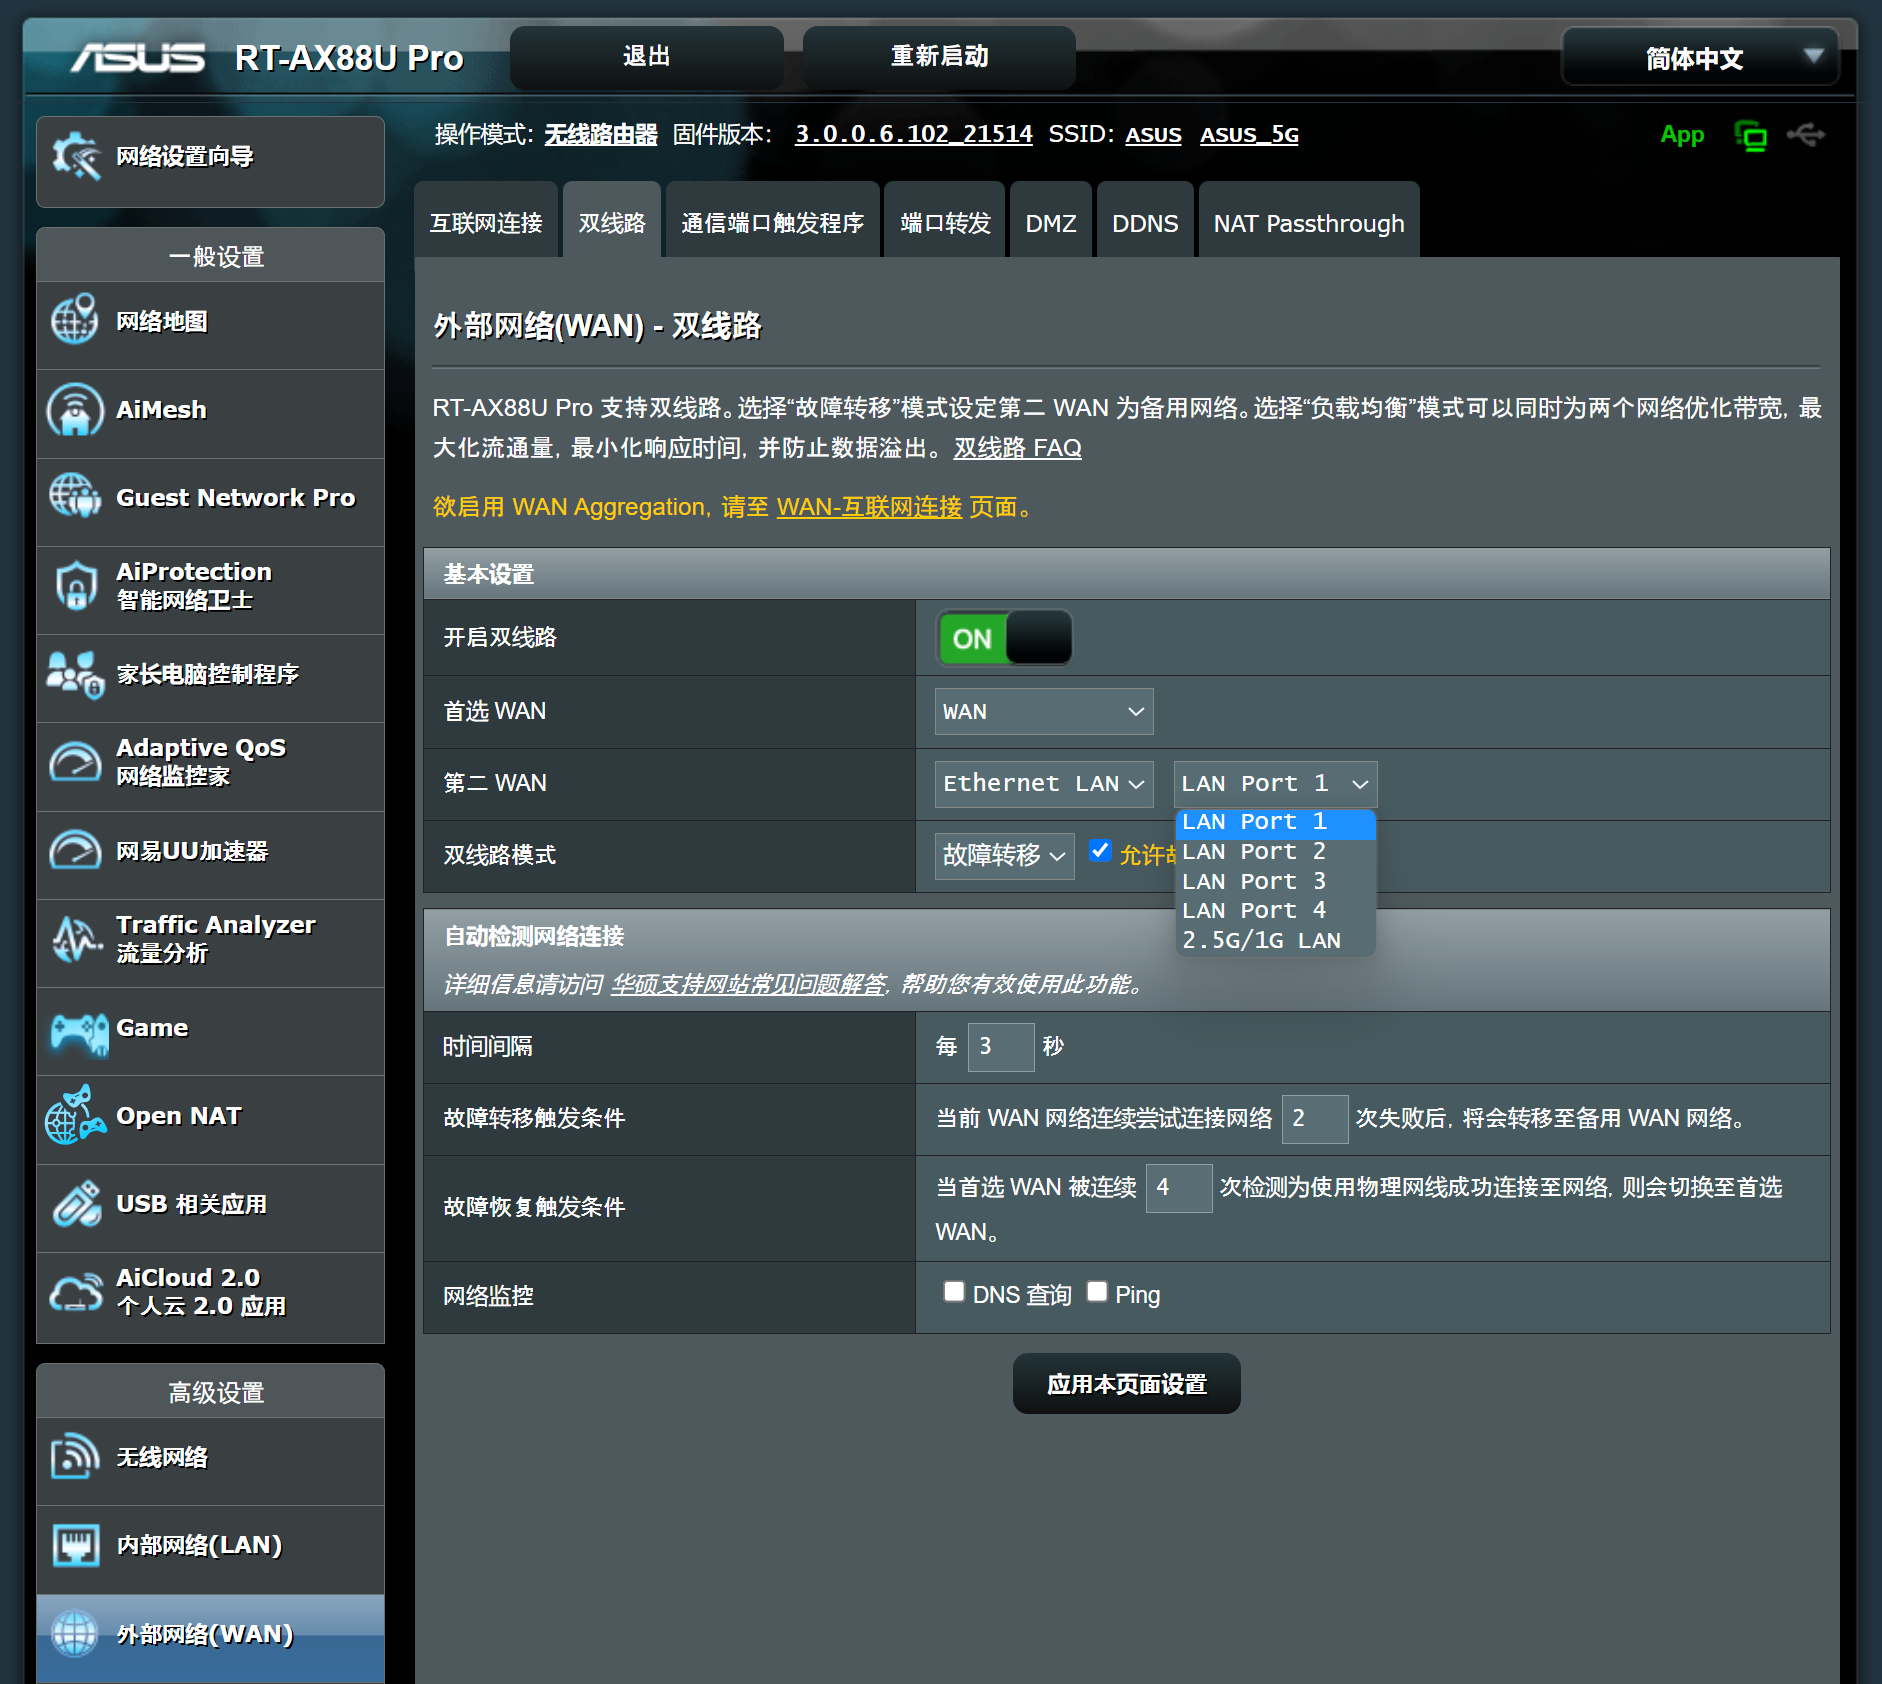Image resolution: width=1882 pixels, height=1684 pixels.
Task: Click the 重新启动 reboot button
Action: tap(940, 56)
